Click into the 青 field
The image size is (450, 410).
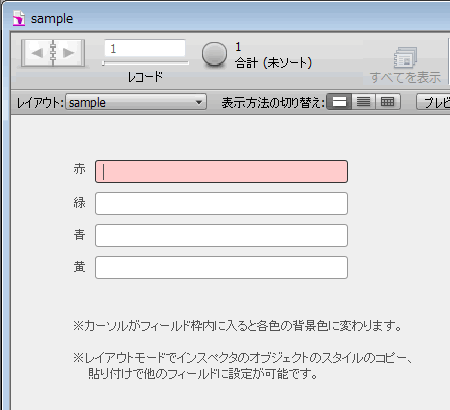tap(221, 235)
